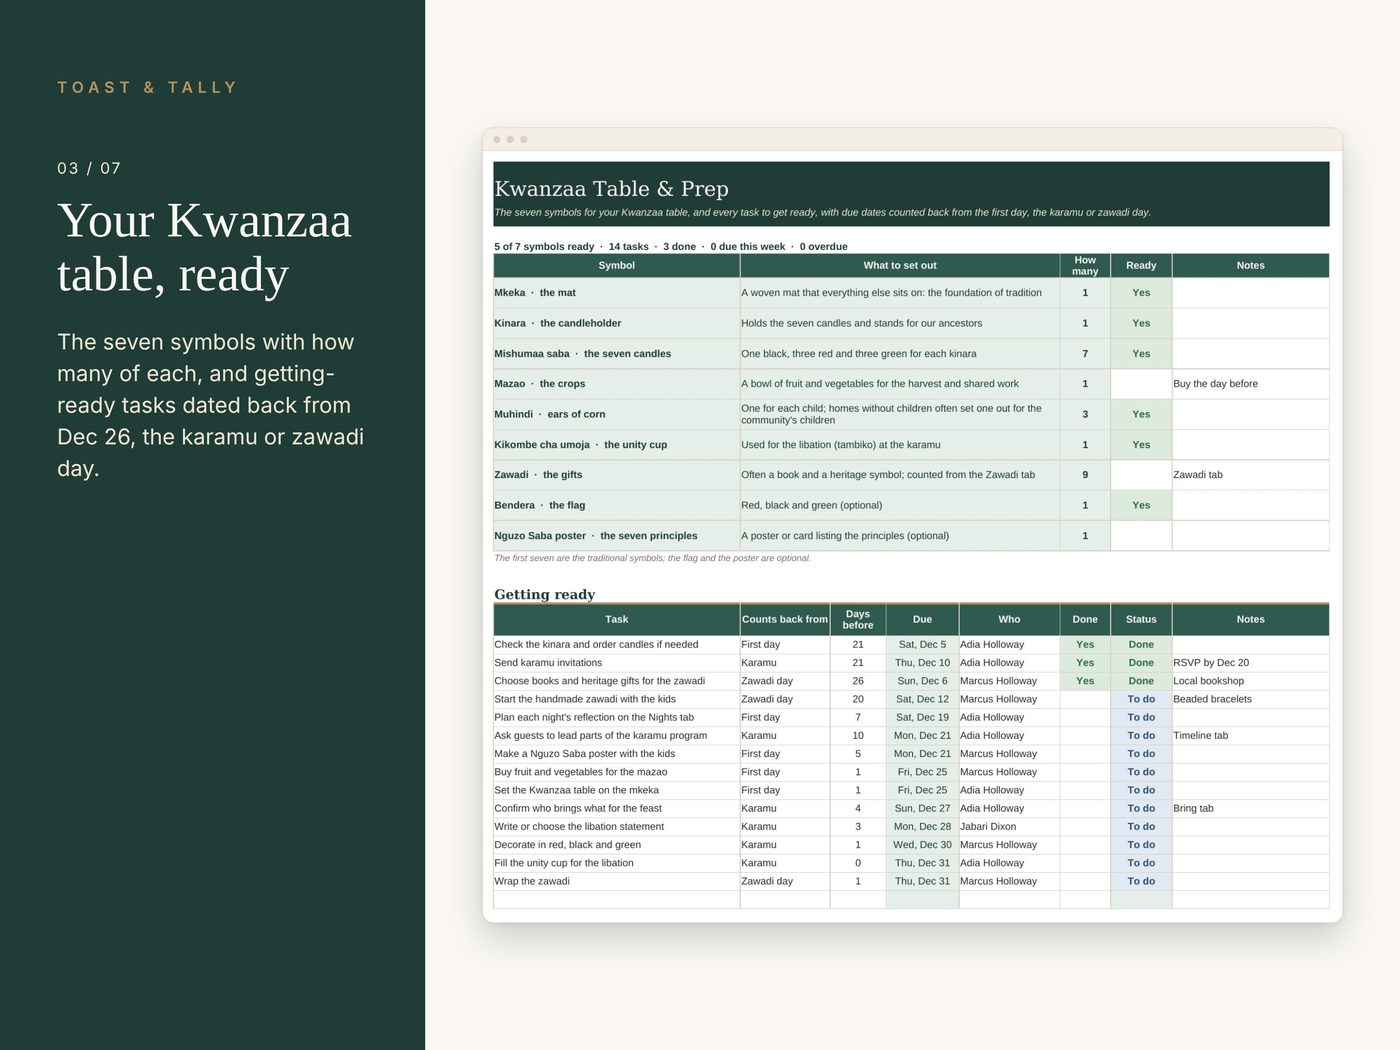Click due date 'Wed, Dec 30'
This screenshot has width=1400, height=1050.
coord(922,845)
